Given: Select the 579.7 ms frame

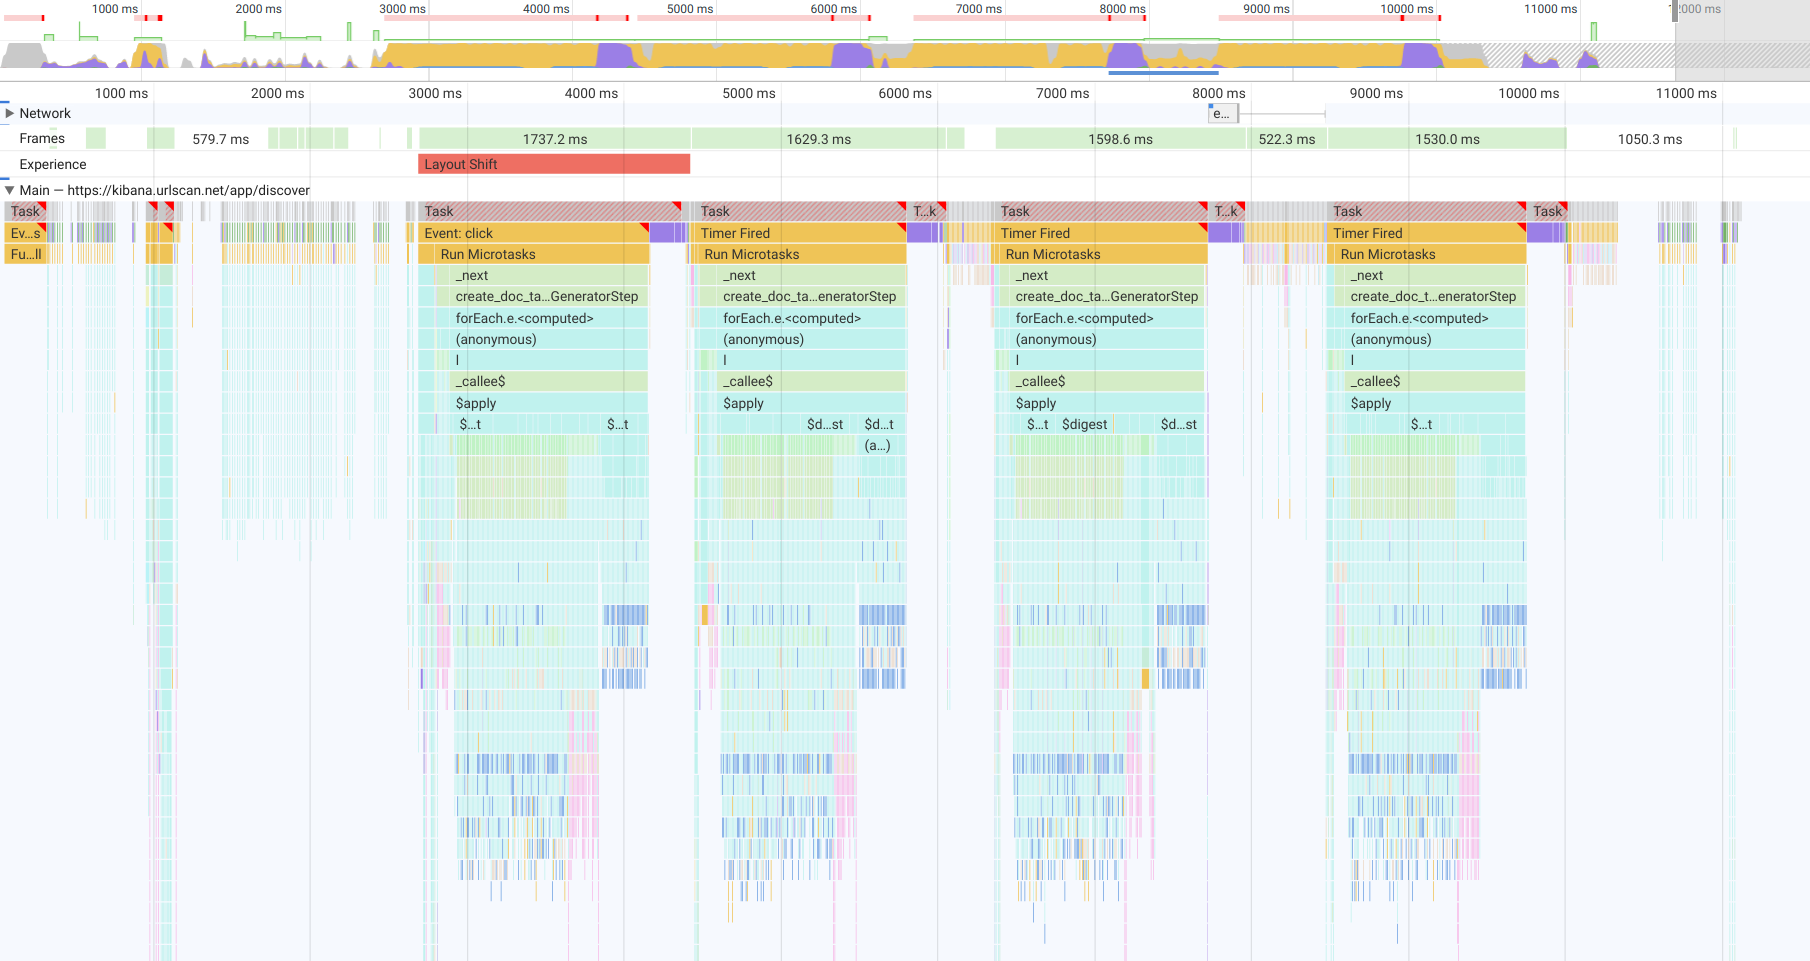Looking at the screenshot, I should coord(221,139).
